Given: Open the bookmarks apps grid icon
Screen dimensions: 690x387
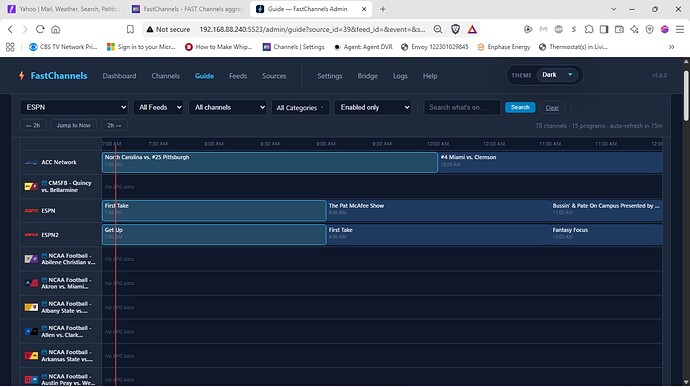Looking at the screenshot, I should [x=10, y=47].
